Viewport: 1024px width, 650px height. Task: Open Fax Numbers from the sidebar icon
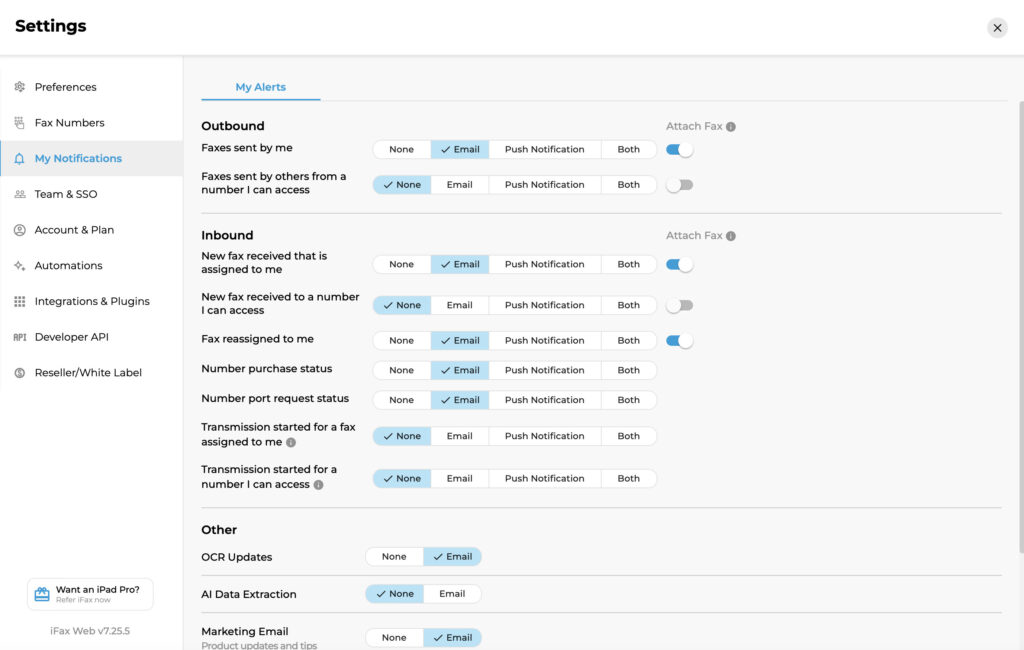click(19, 122)
